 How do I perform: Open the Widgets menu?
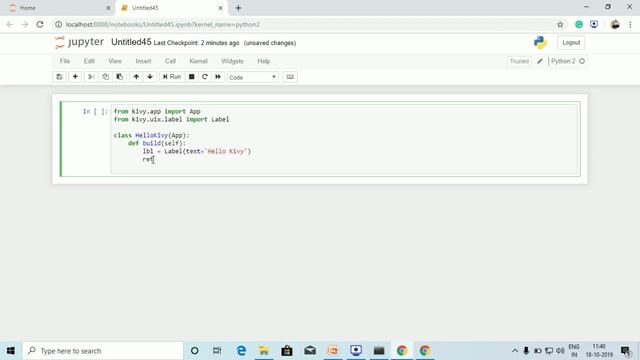[x=232, y=61]
